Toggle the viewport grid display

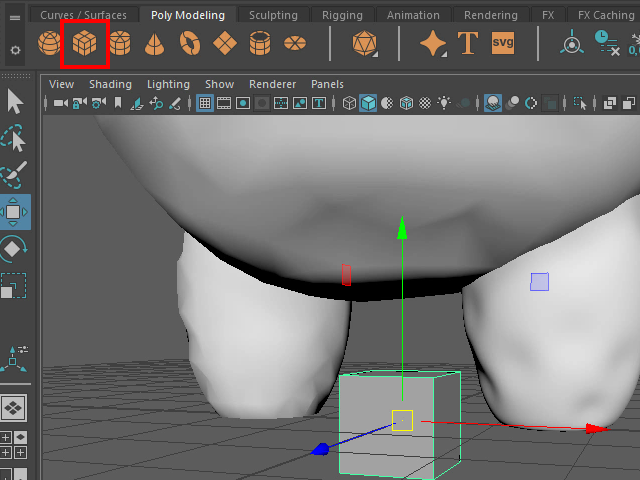click(x=204, y=103)
